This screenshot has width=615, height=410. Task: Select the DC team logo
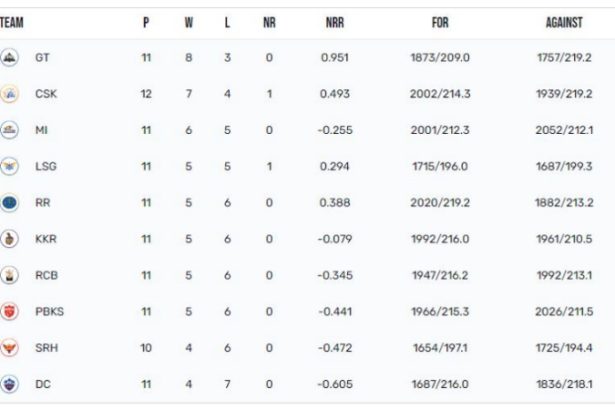click(9, 384)
